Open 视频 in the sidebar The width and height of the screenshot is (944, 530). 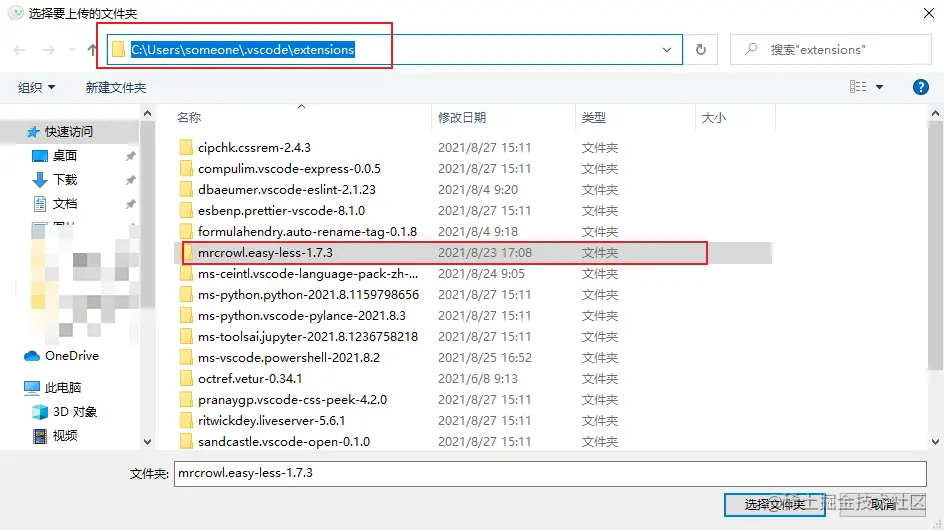pyautogui.click(x=64, y=435)
